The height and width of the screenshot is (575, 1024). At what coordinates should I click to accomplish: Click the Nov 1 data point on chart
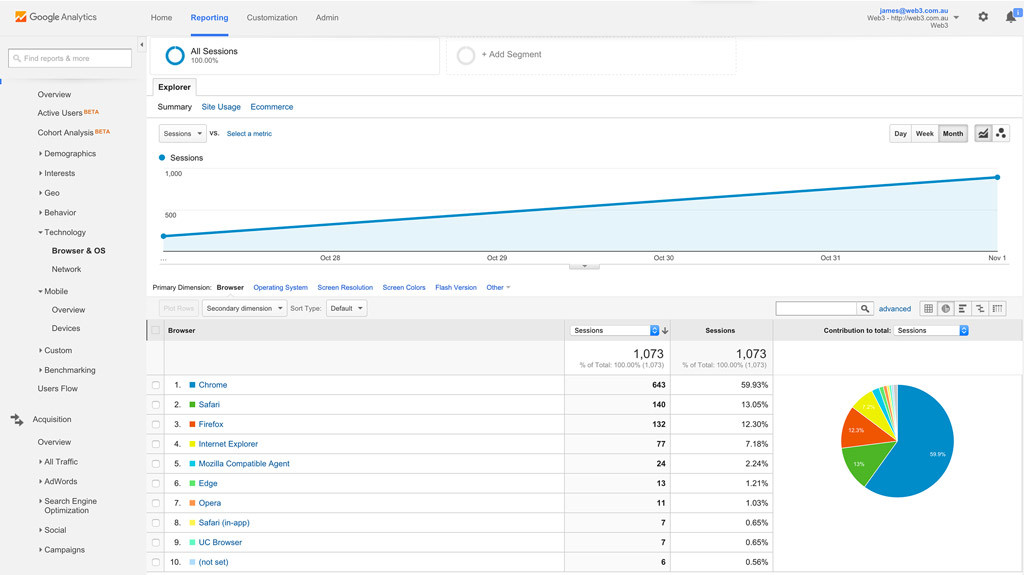pos(997,177)
